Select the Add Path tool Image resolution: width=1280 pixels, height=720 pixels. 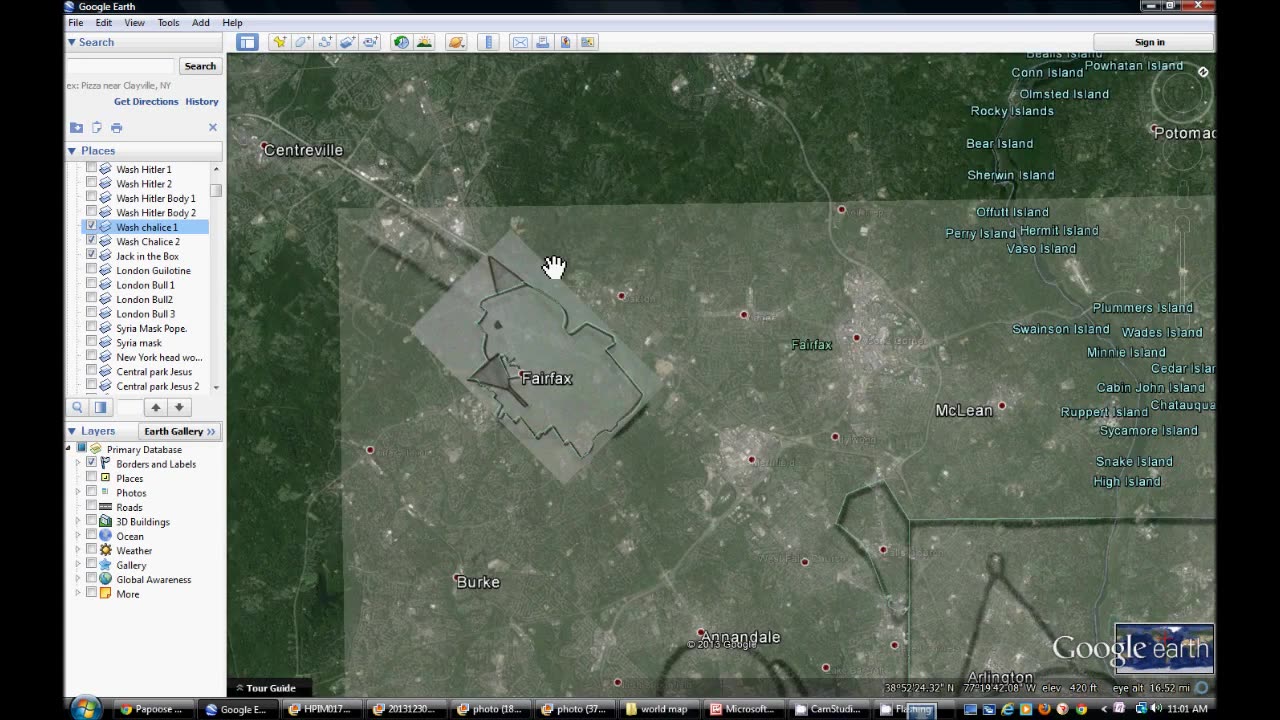tap(325, 42)
